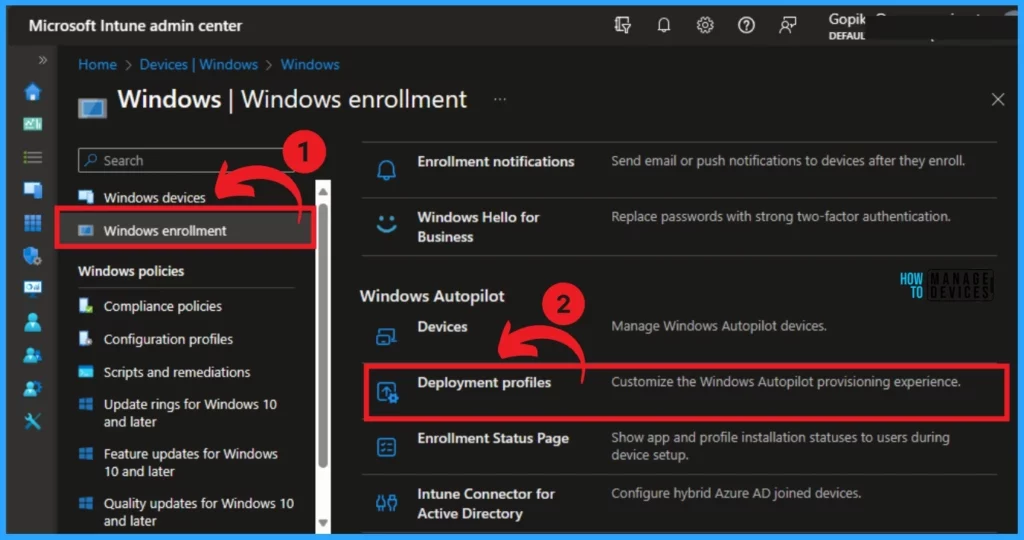Open Scripts and remediations menu item
Image resolution: width=1024 pixels, height=540 pixels.
pyautogui.click(x=176, y=372)
